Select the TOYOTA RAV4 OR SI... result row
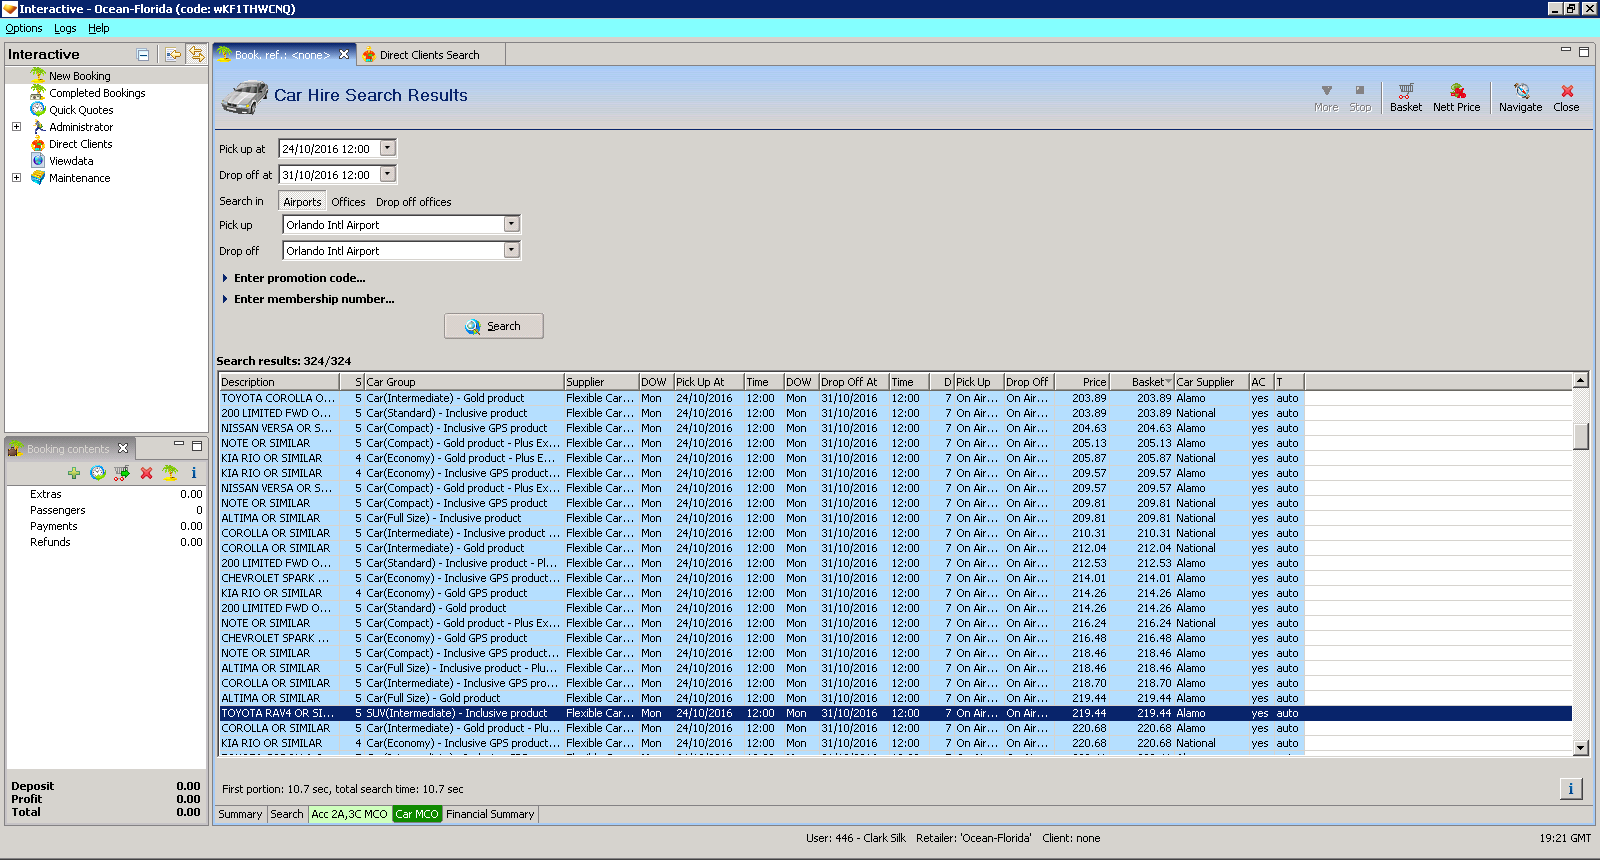The height and width of the screenshot is (860, 1600). point(895,713)
